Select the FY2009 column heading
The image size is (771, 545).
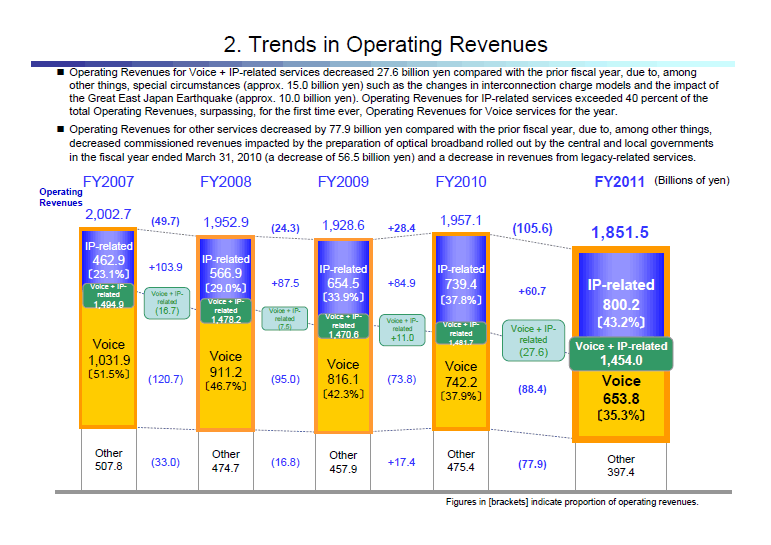click(x=343, y=182)
